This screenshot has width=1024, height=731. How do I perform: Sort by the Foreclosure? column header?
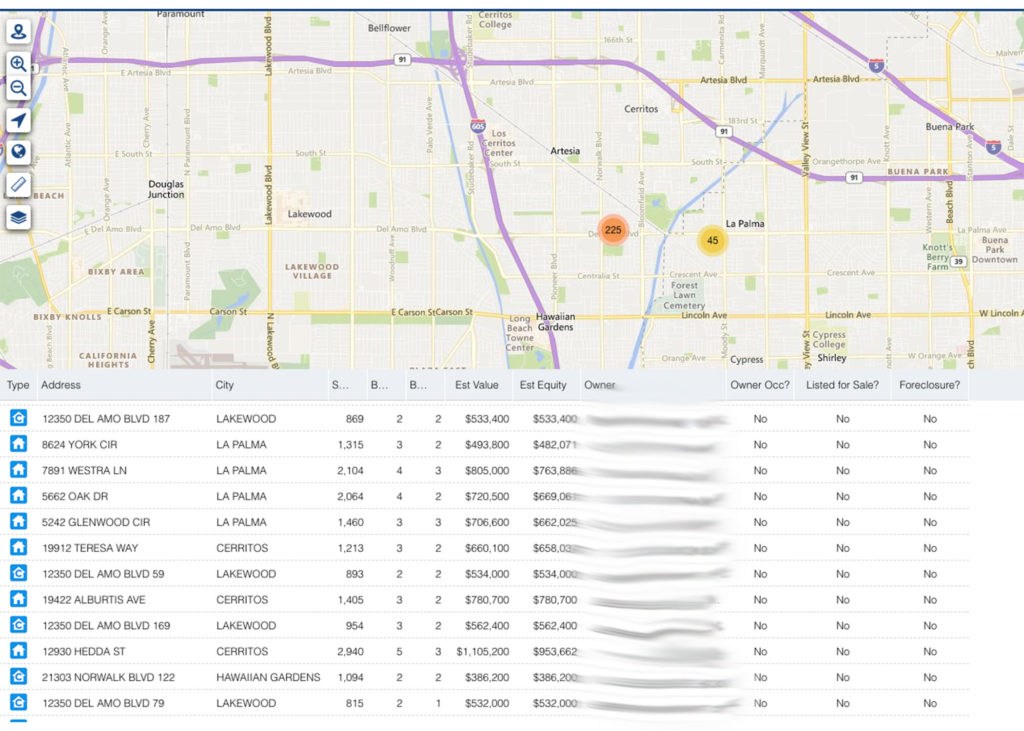pos(929,385)
